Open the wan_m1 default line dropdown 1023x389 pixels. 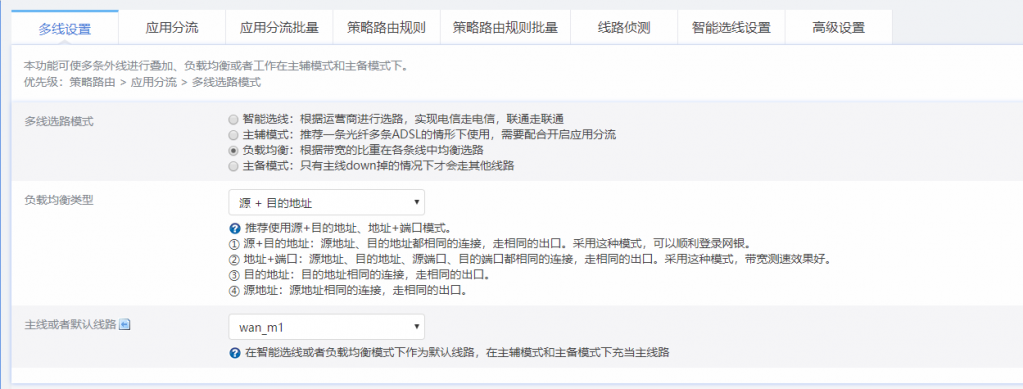[327, 327]
